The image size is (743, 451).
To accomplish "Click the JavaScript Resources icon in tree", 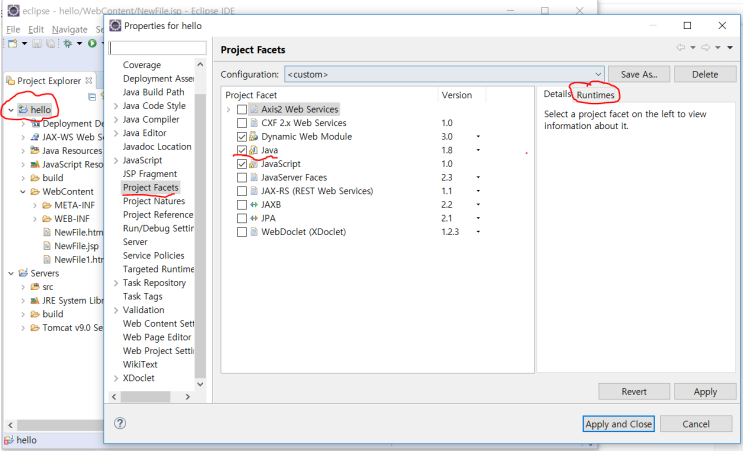I will 35,164.
